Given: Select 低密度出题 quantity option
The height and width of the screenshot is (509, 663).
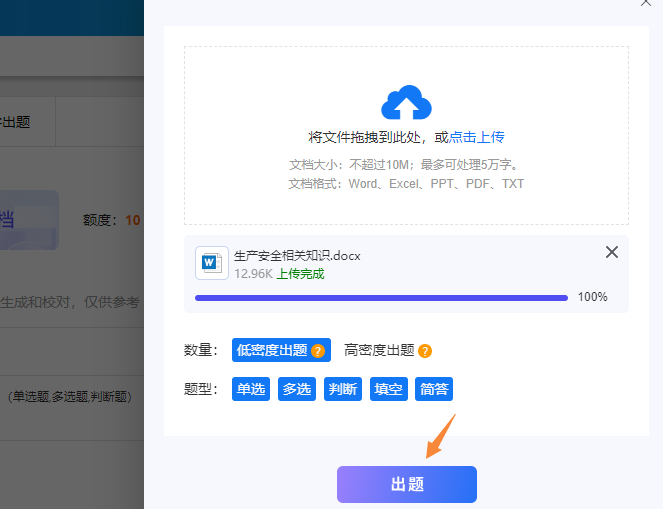Looking at the screenshot, I should pos(281,350).
